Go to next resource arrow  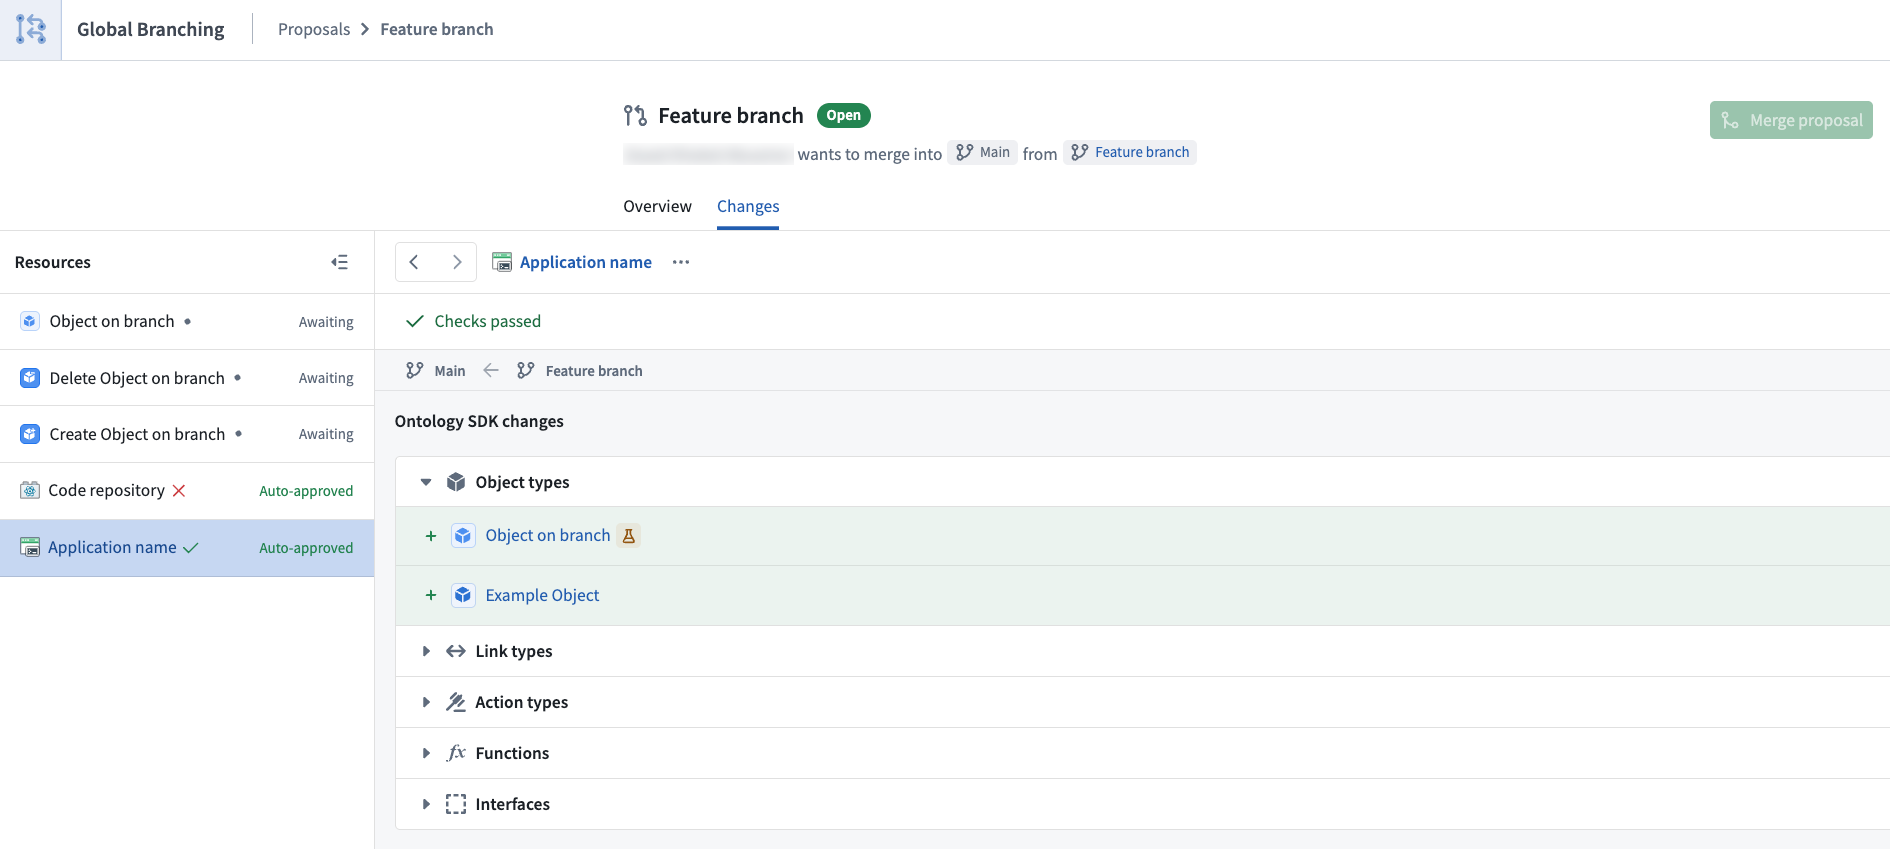tap(457, 262)
